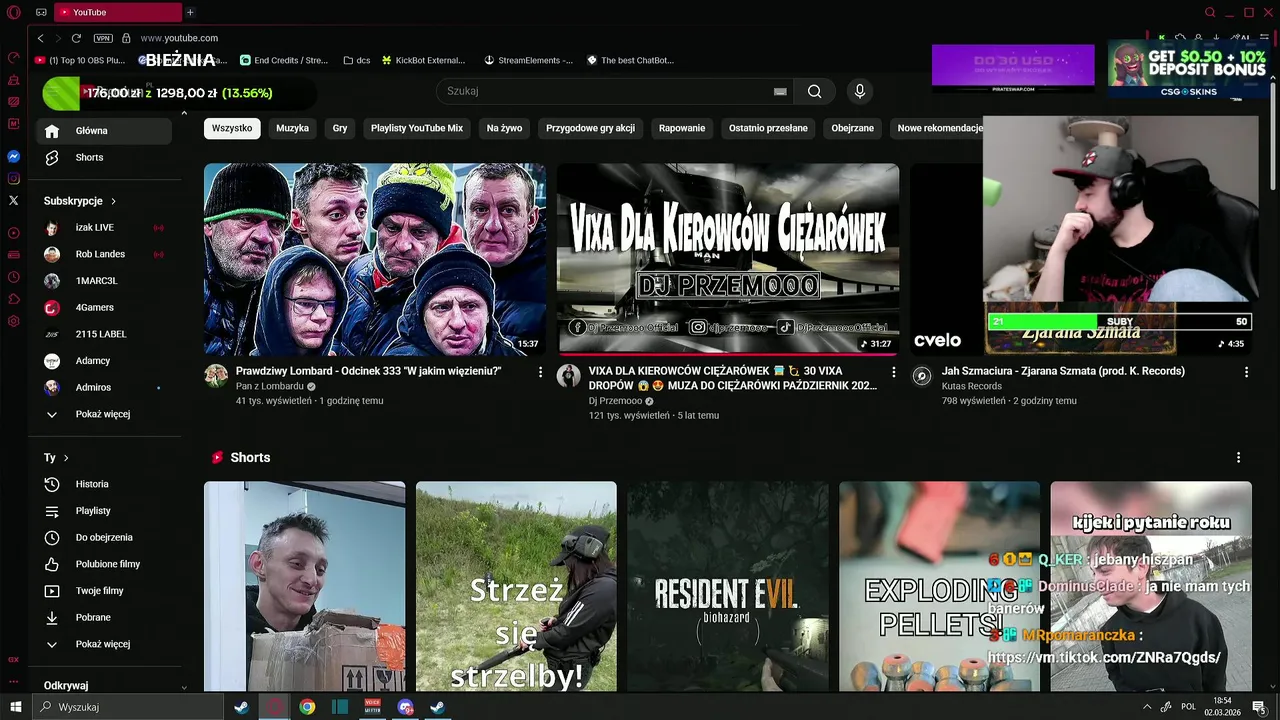Open StreamElements bookmark
The image size is (1280, 720).
529,60
